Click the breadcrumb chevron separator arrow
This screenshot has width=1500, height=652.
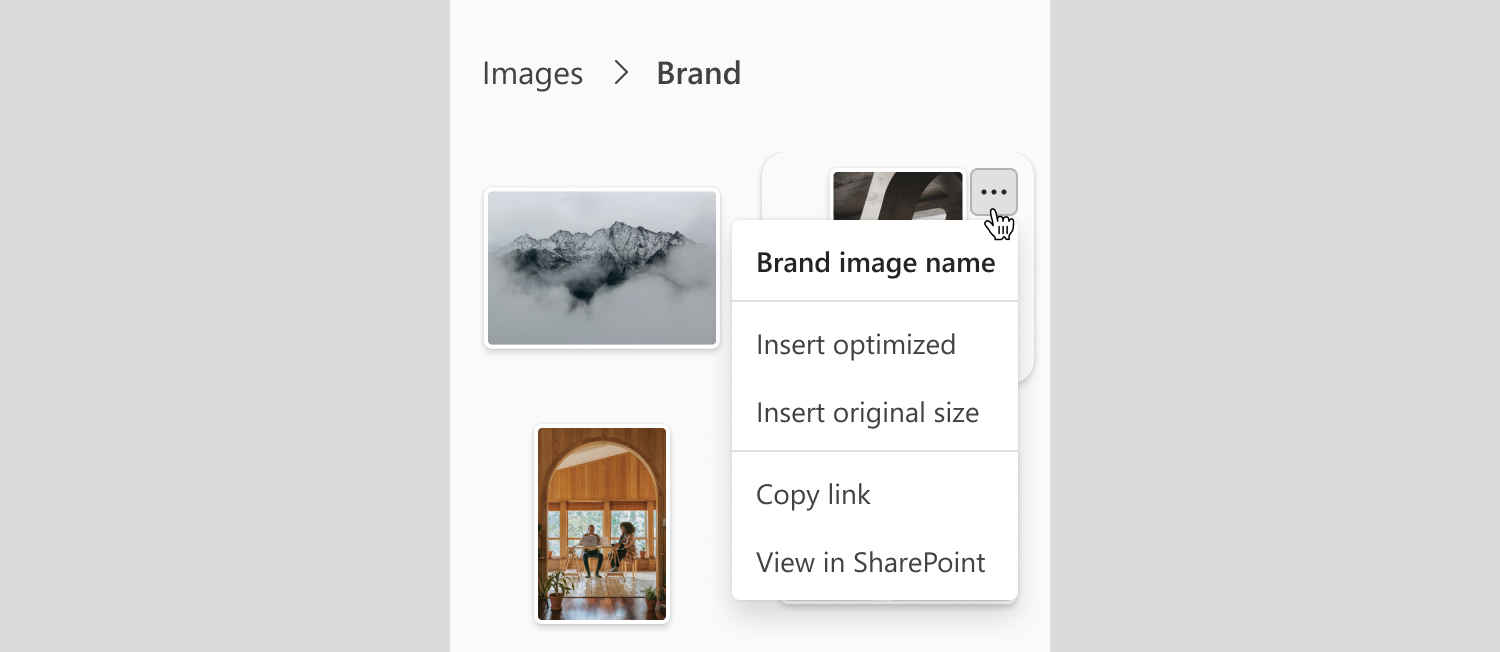click(x=621, y=73)
